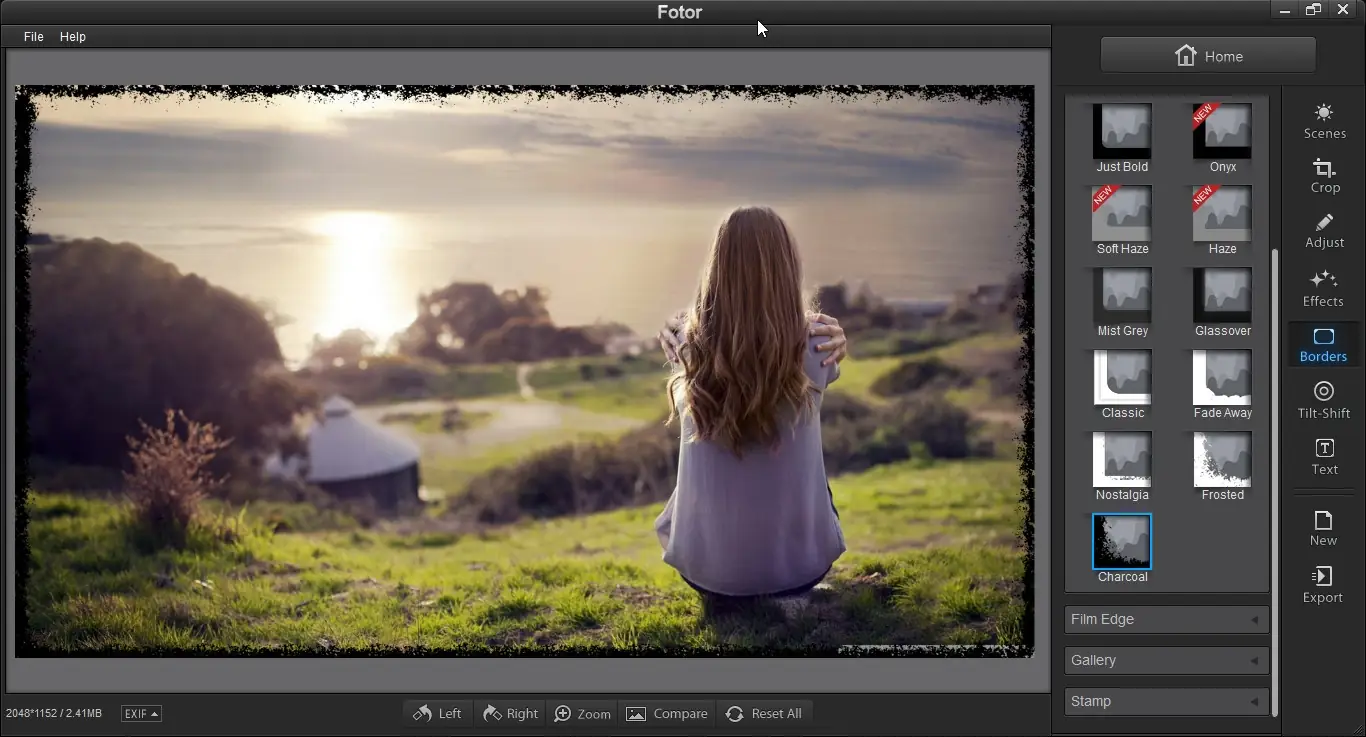Click the New file icon
The image size is (1366, 737).
pos(1323,527)
